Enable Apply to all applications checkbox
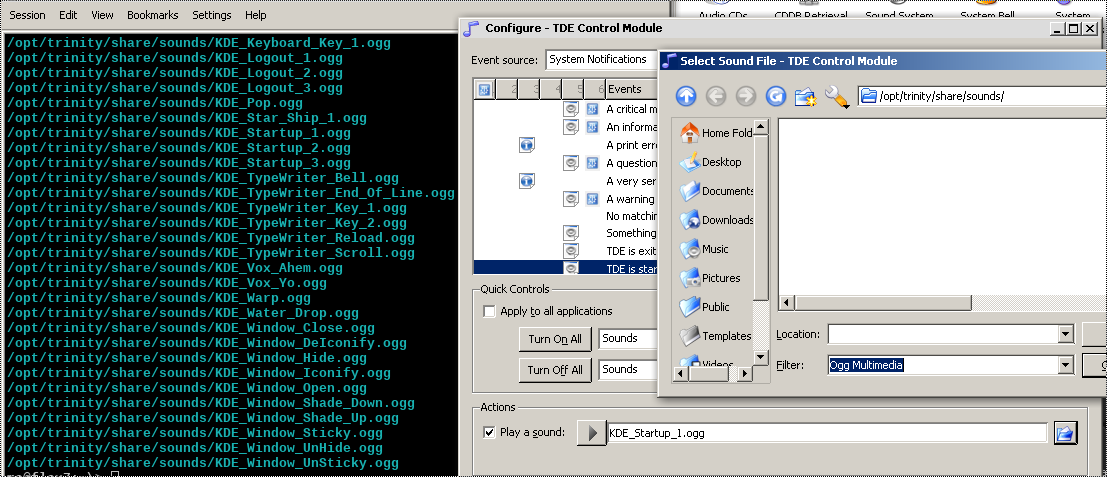Viewport: 1107px width, 477px height. (x=489, y=311)
